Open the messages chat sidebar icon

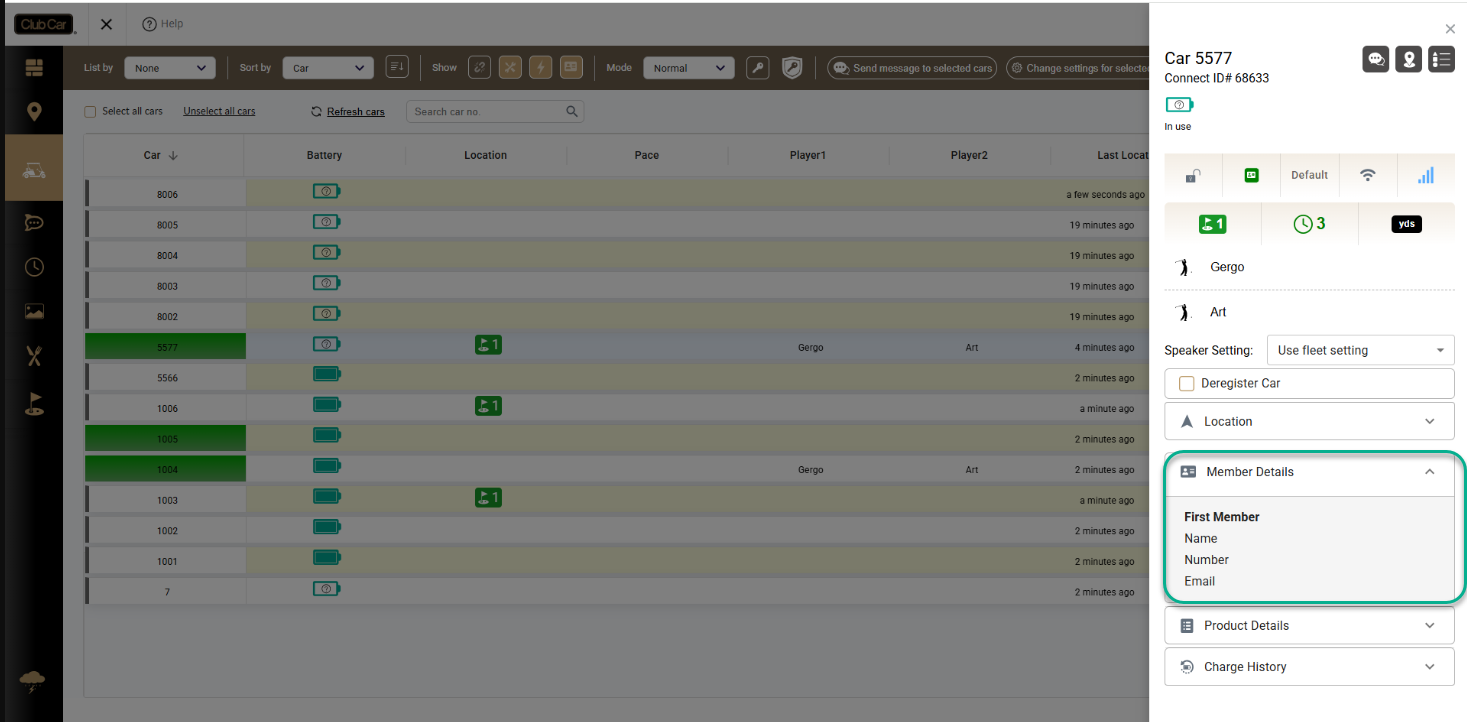click(34, 223)
